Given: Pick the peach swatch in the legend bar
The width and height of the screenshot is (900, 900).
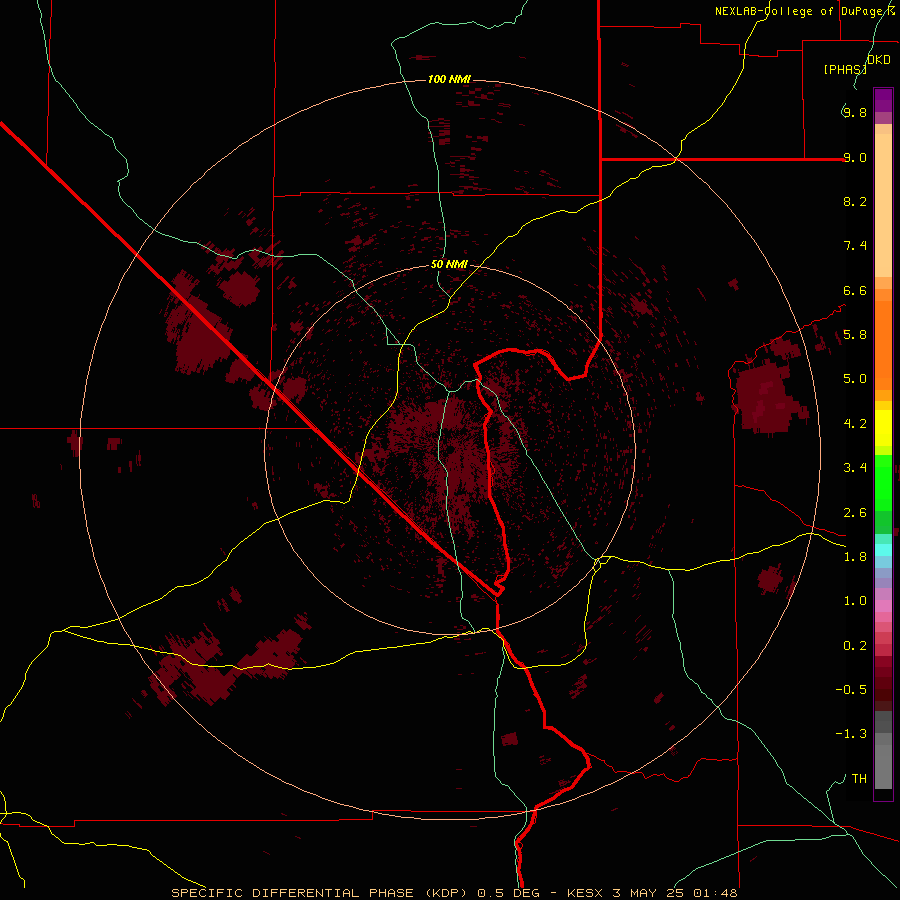Looking at the screenshot, I should click(x=883, y=205).
